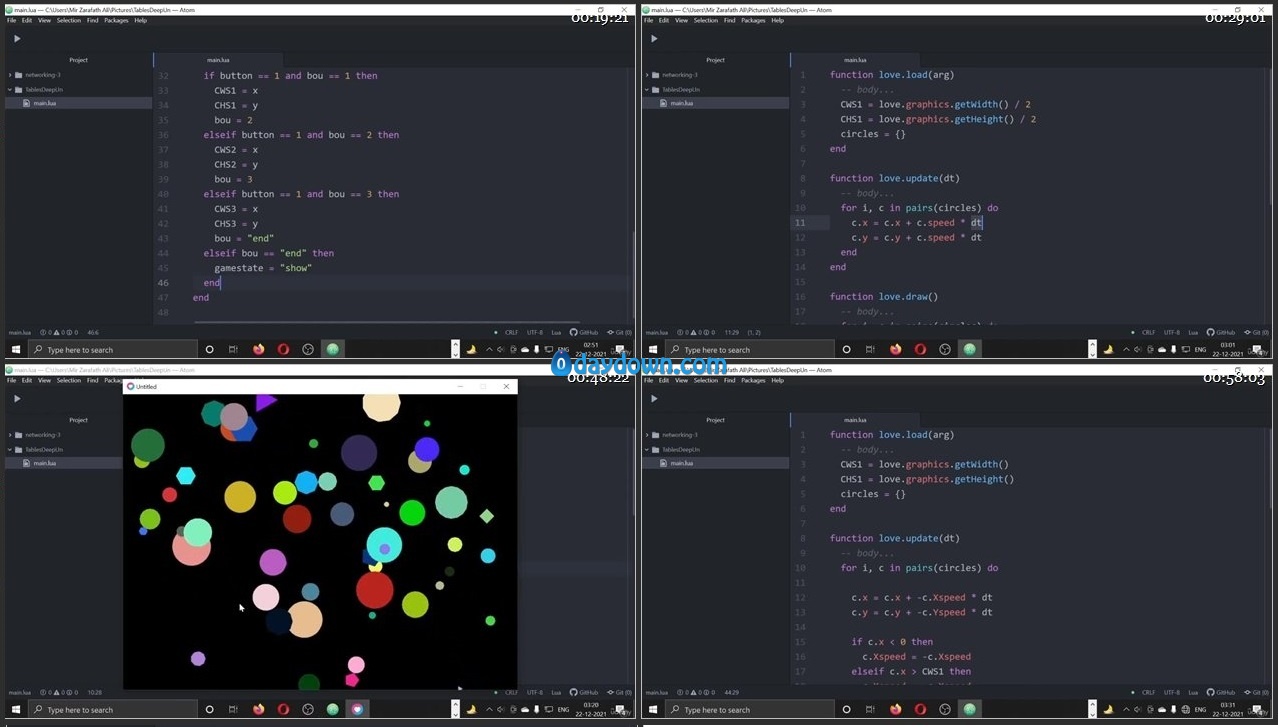Screen dimensions: 1278x727
Task: Open Task View in 00:19:21 frame taskbar
Action: (233, 349)
